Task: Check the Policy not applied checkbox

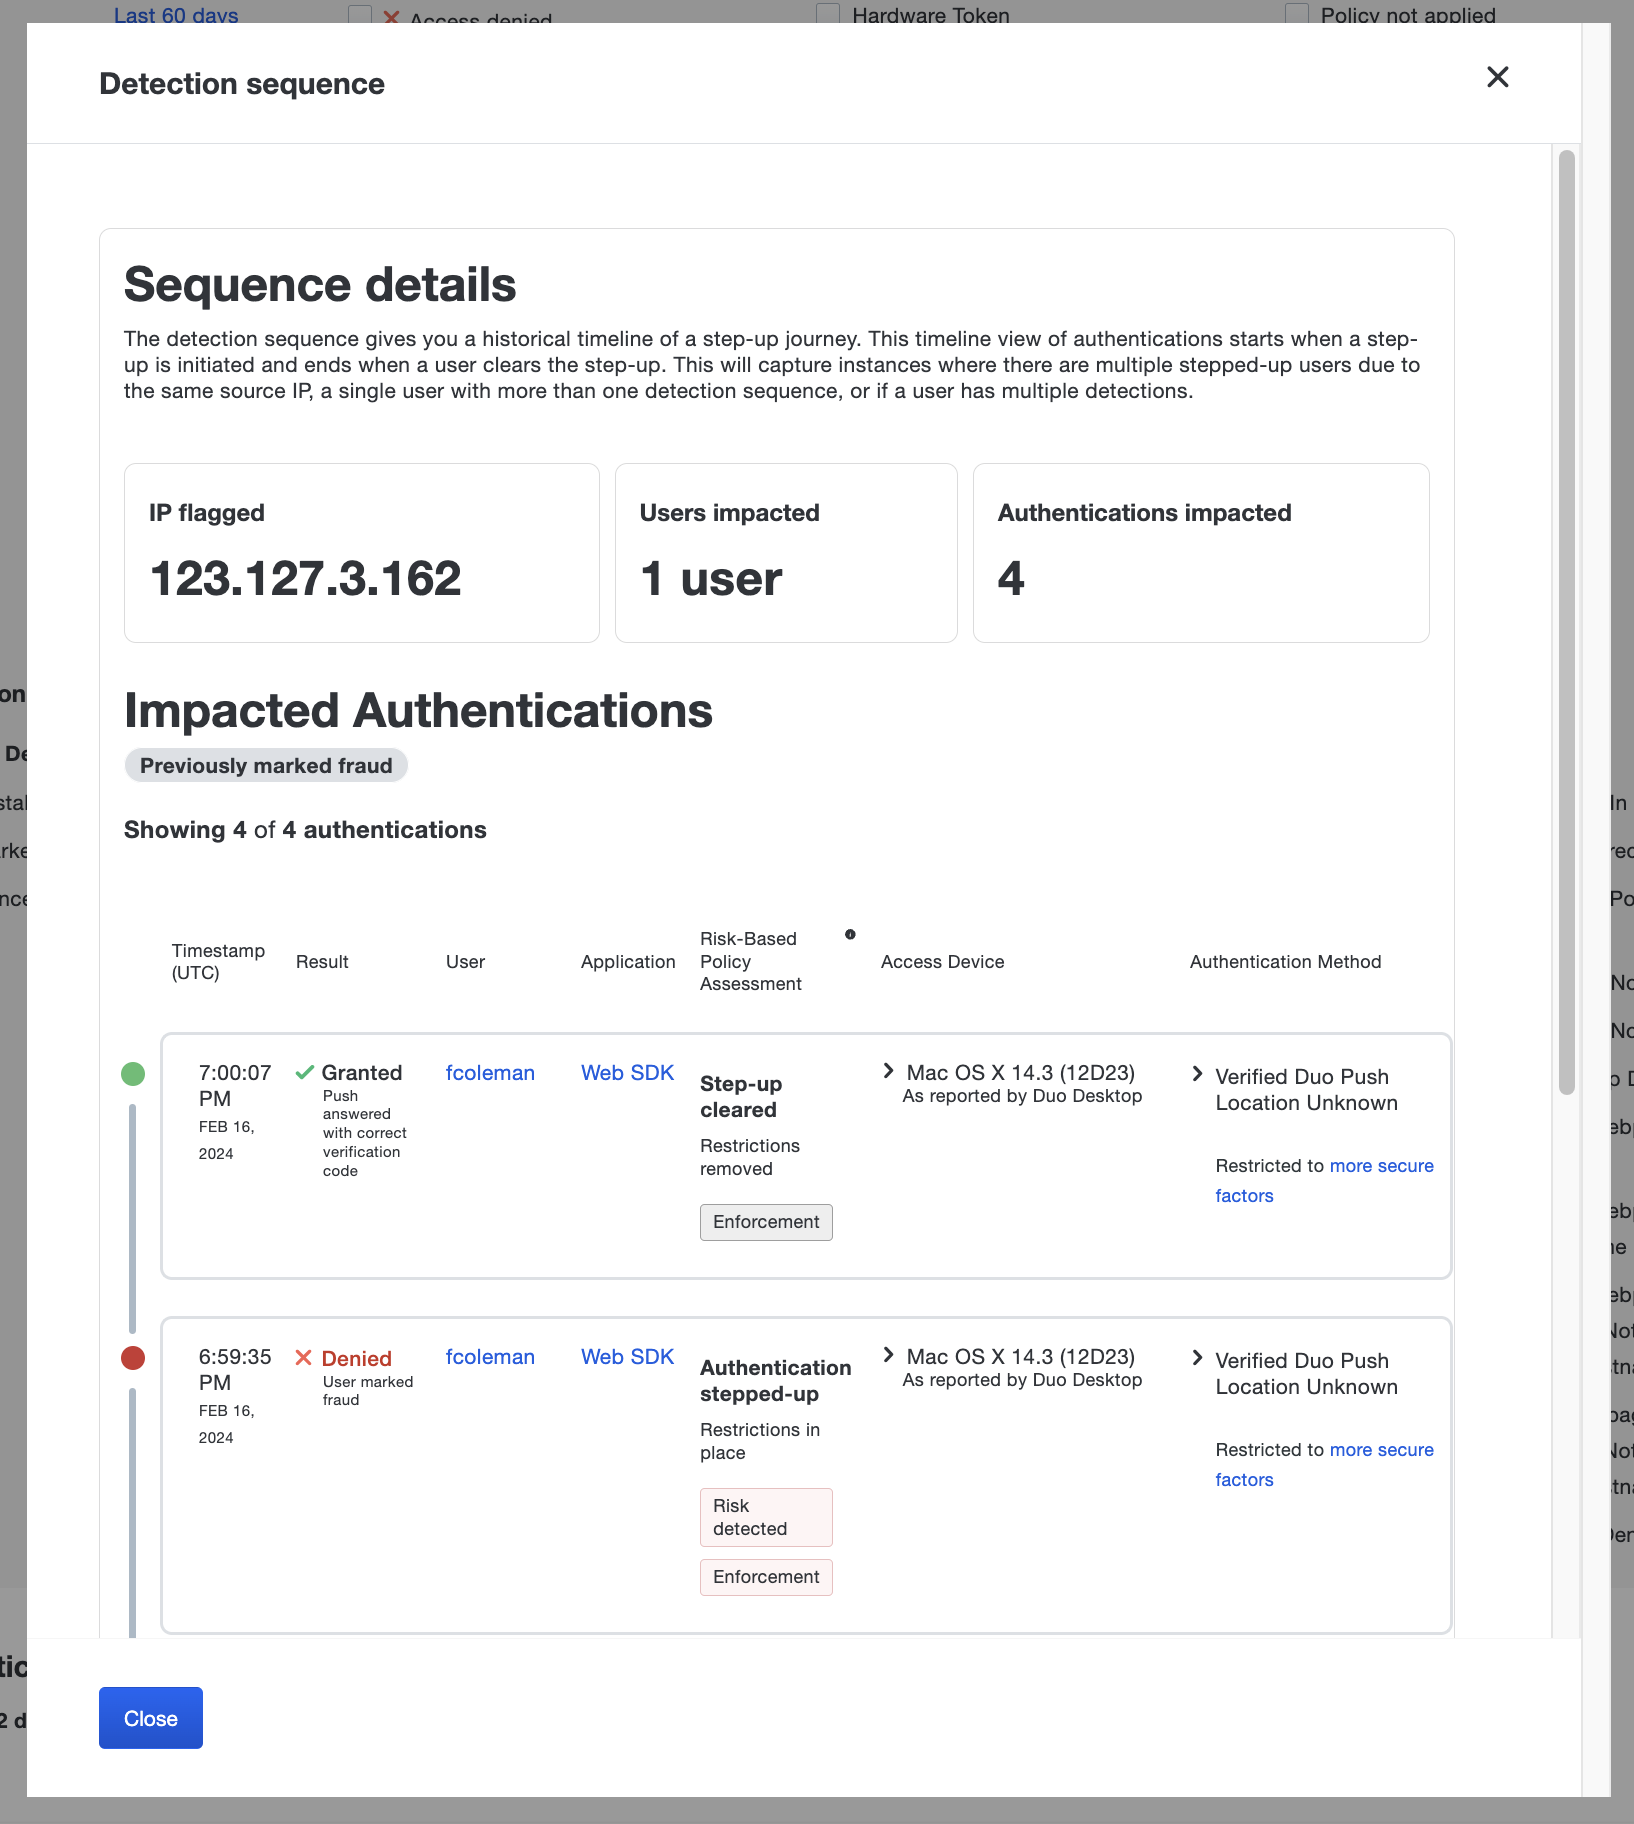Action: point(1297,15)
